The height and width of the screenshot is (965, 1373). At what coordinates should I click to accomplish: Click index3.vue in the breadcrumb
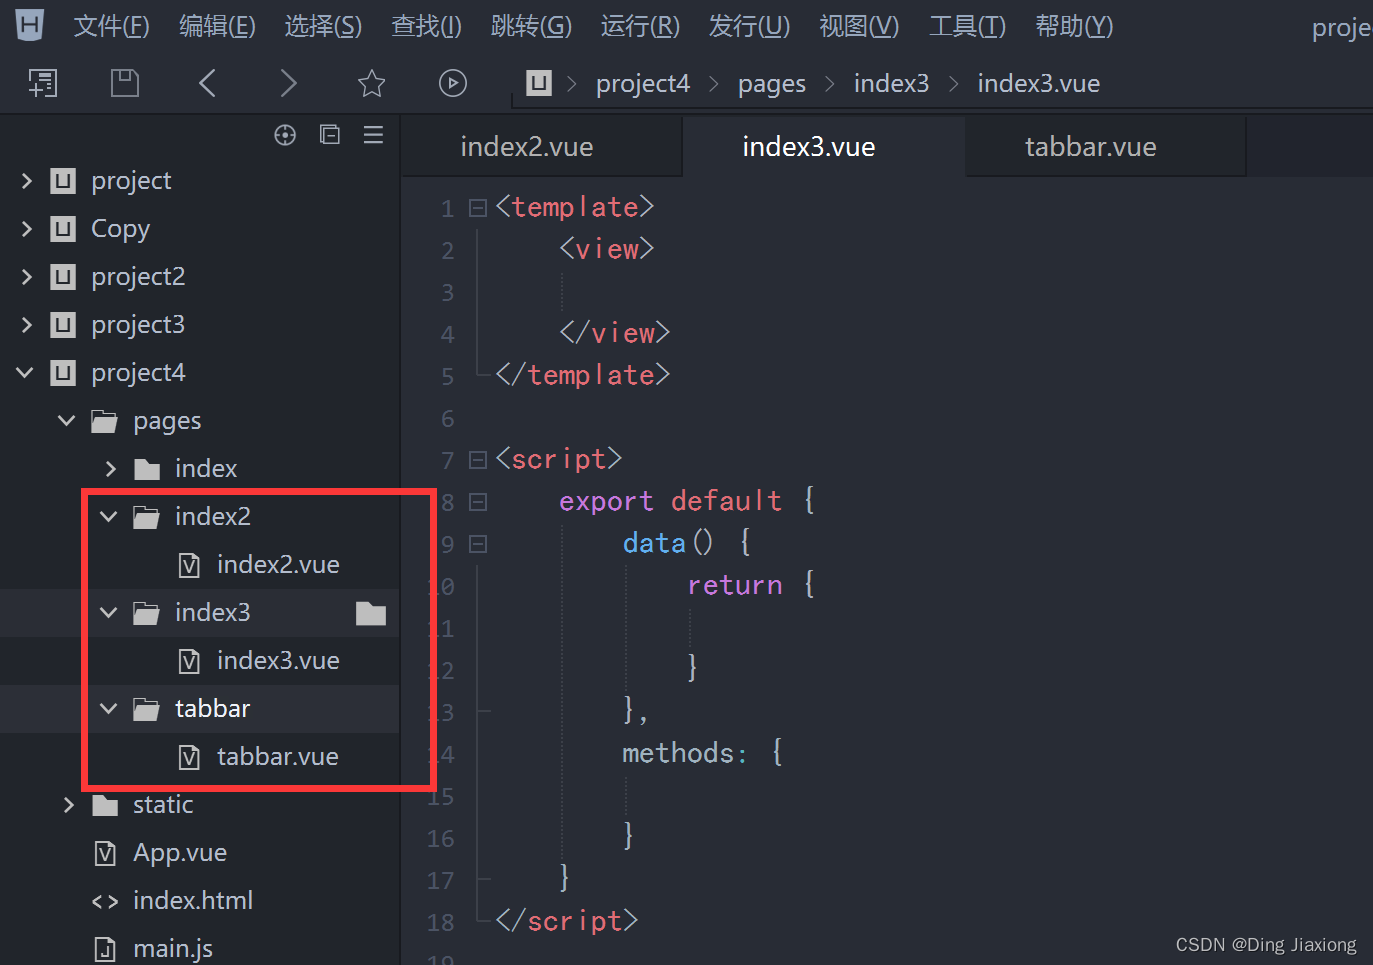click(x=1038, y=84)
